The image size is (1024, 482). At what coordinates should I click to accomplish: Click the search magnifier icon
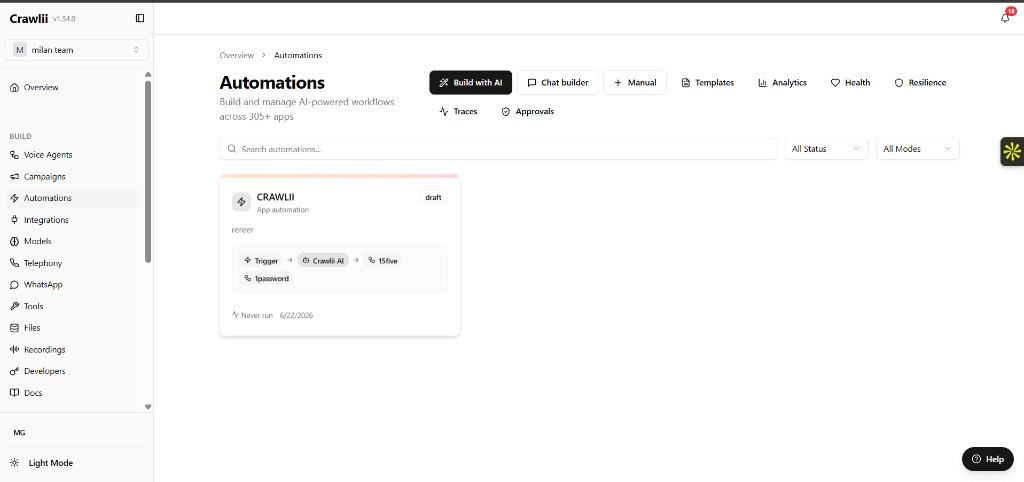coord(232,149)
